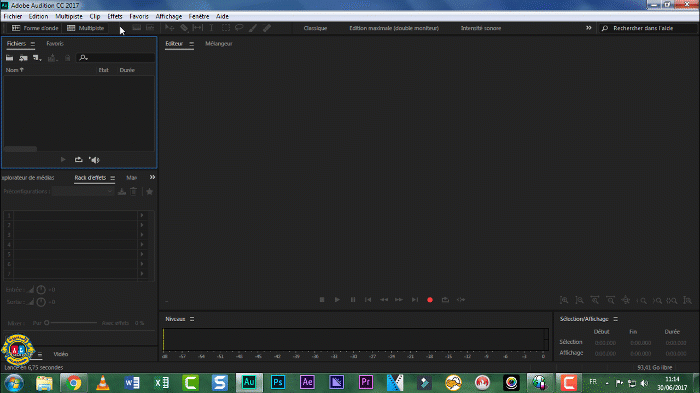The image size is (700, 393).
Task: Open the Sélection/Affichage panel menu
Action: 616,319
